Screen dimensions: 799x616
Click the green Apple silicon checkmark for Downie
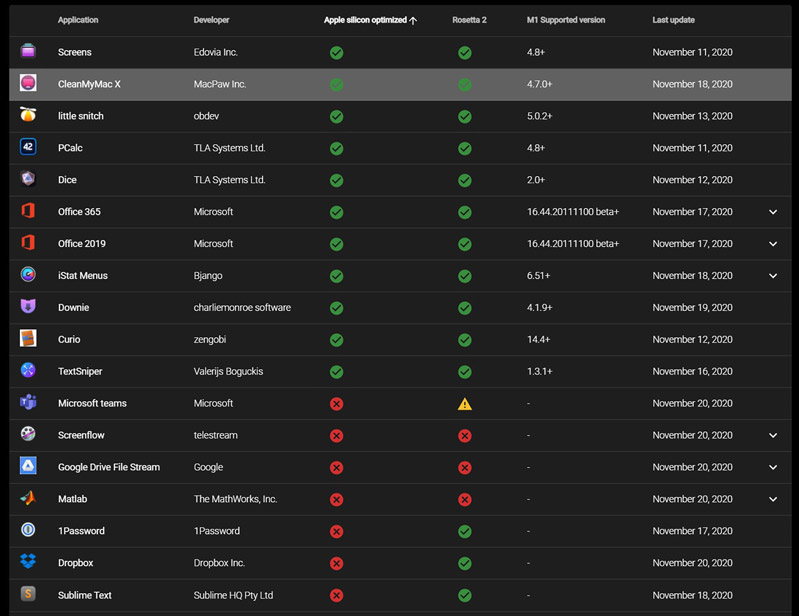click(x=337, y=308)
